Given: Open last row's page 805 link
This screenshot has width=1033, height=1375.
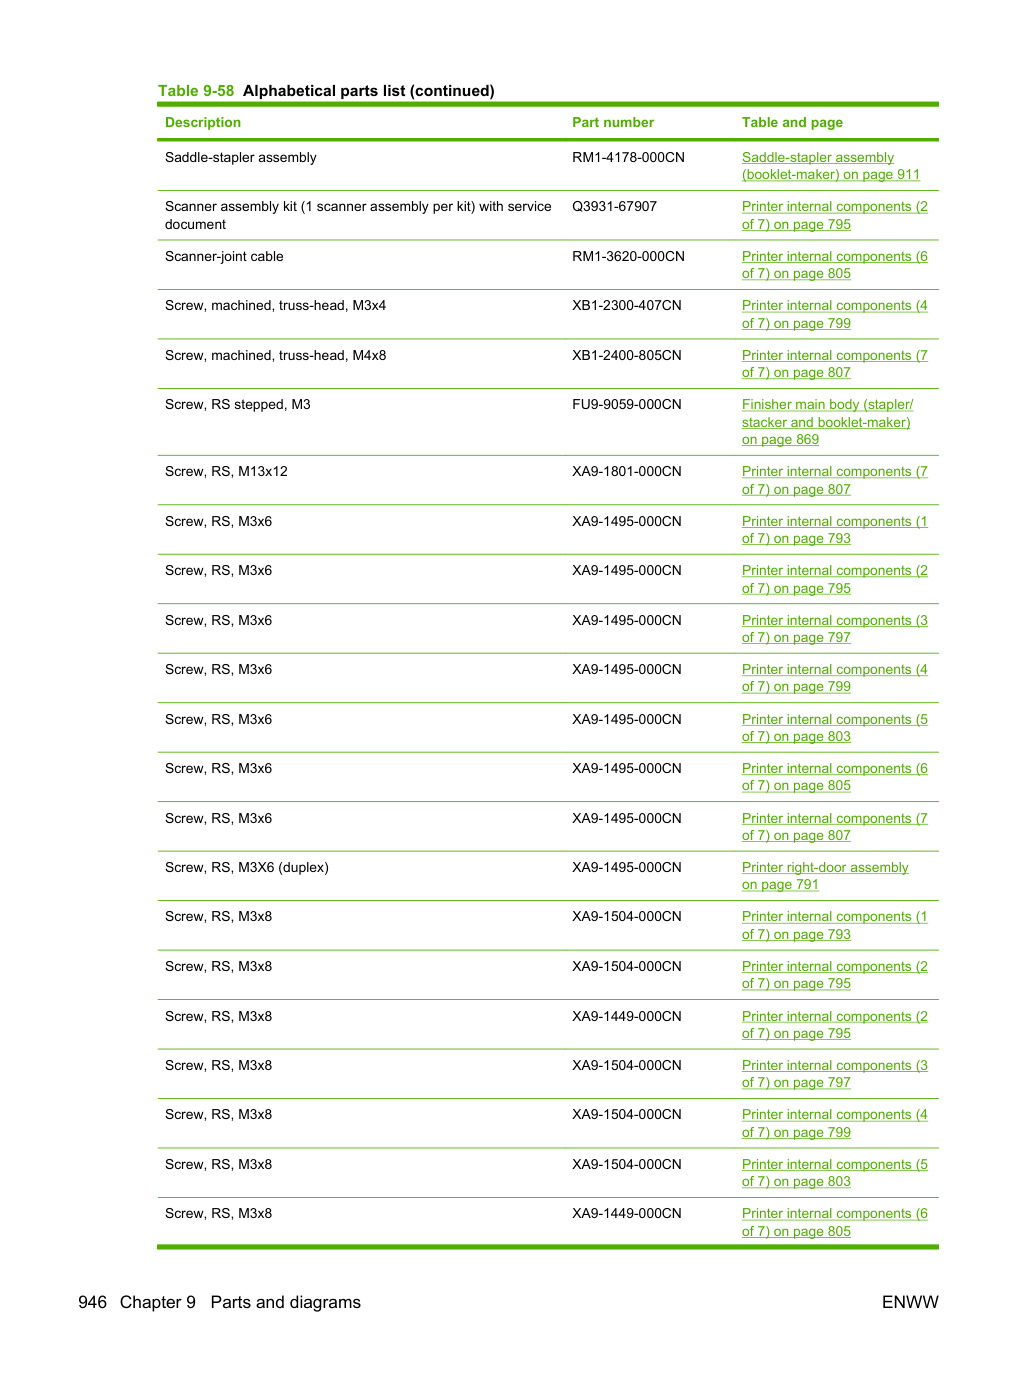Looking at the screenshot, I should pos(834,1222).
